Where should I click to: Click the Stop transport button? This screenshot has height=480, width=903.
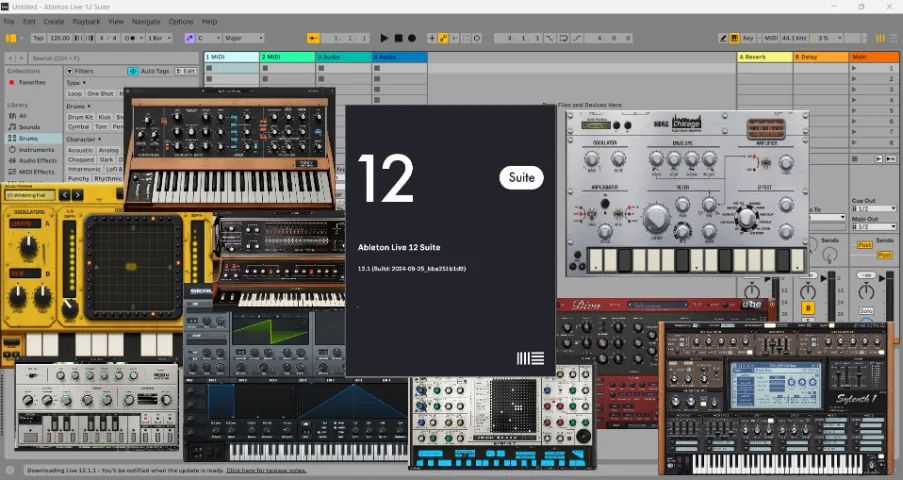point(398,38)
